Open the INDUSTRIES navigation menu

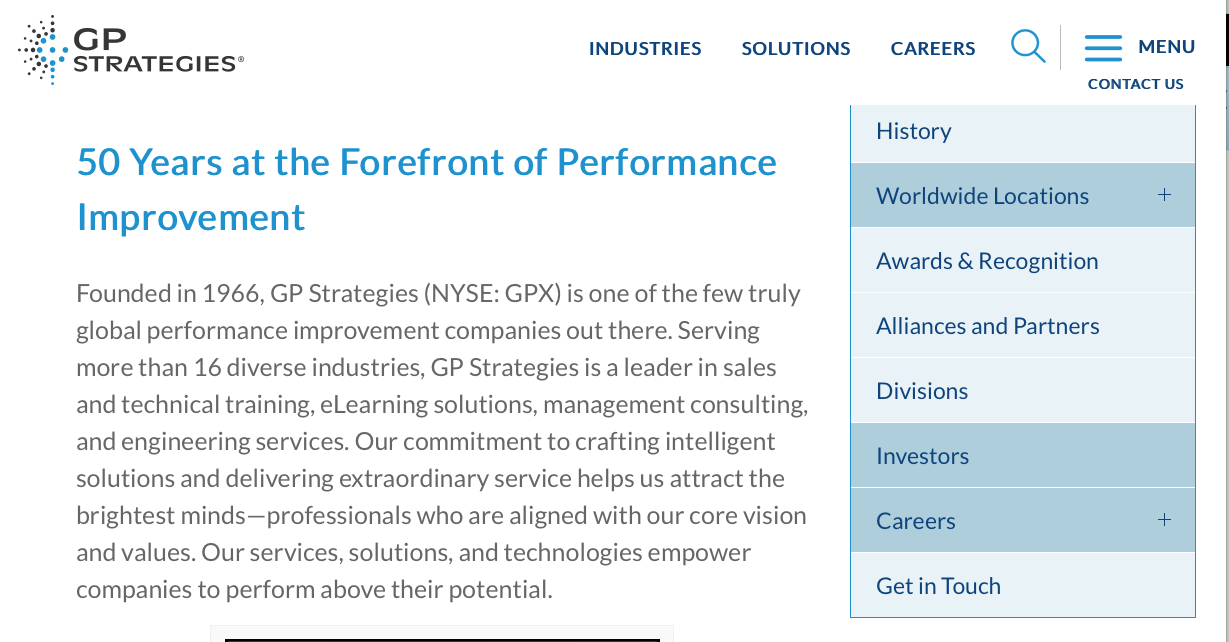tap(645, 48)
